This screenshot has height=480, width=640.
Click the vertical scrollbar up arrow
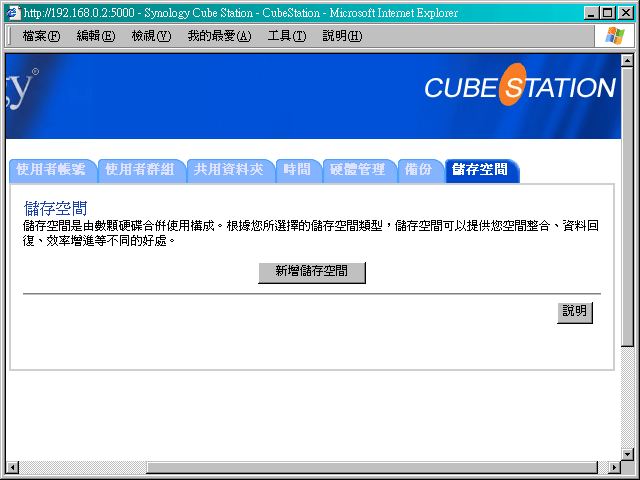627,60
